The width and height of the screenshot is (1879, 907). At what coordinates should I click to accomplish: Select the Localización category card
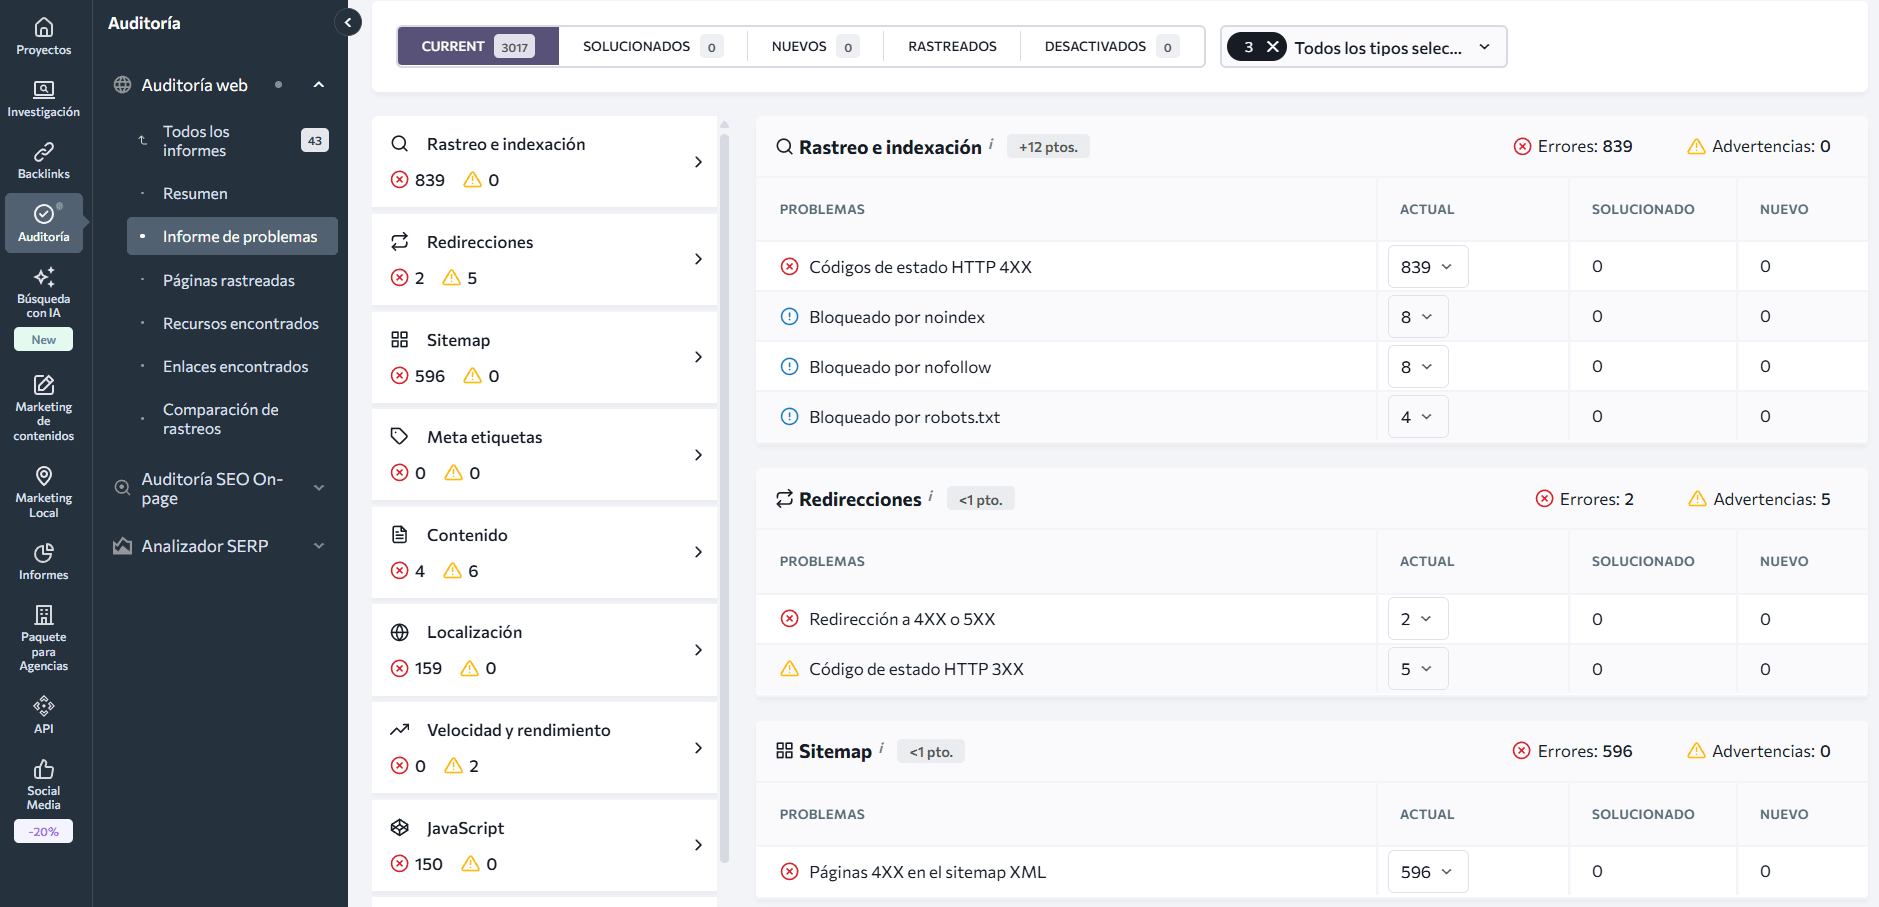coord(544,650)
